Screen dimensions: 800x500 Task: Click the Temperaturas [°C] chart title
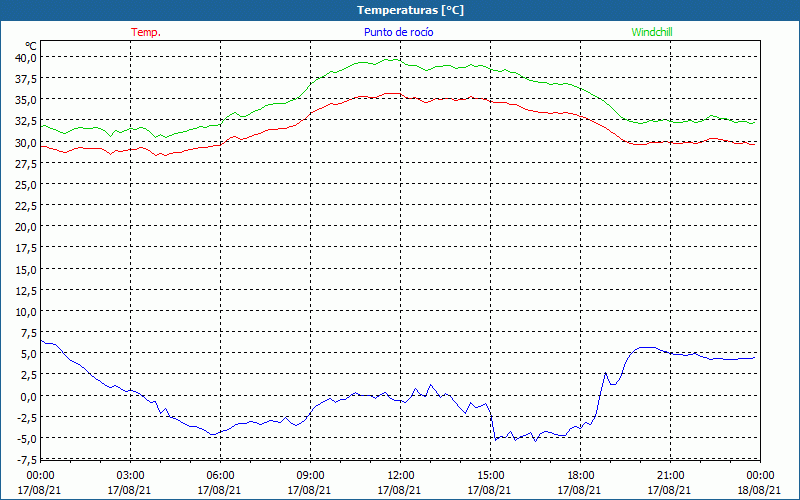(410, 10)
